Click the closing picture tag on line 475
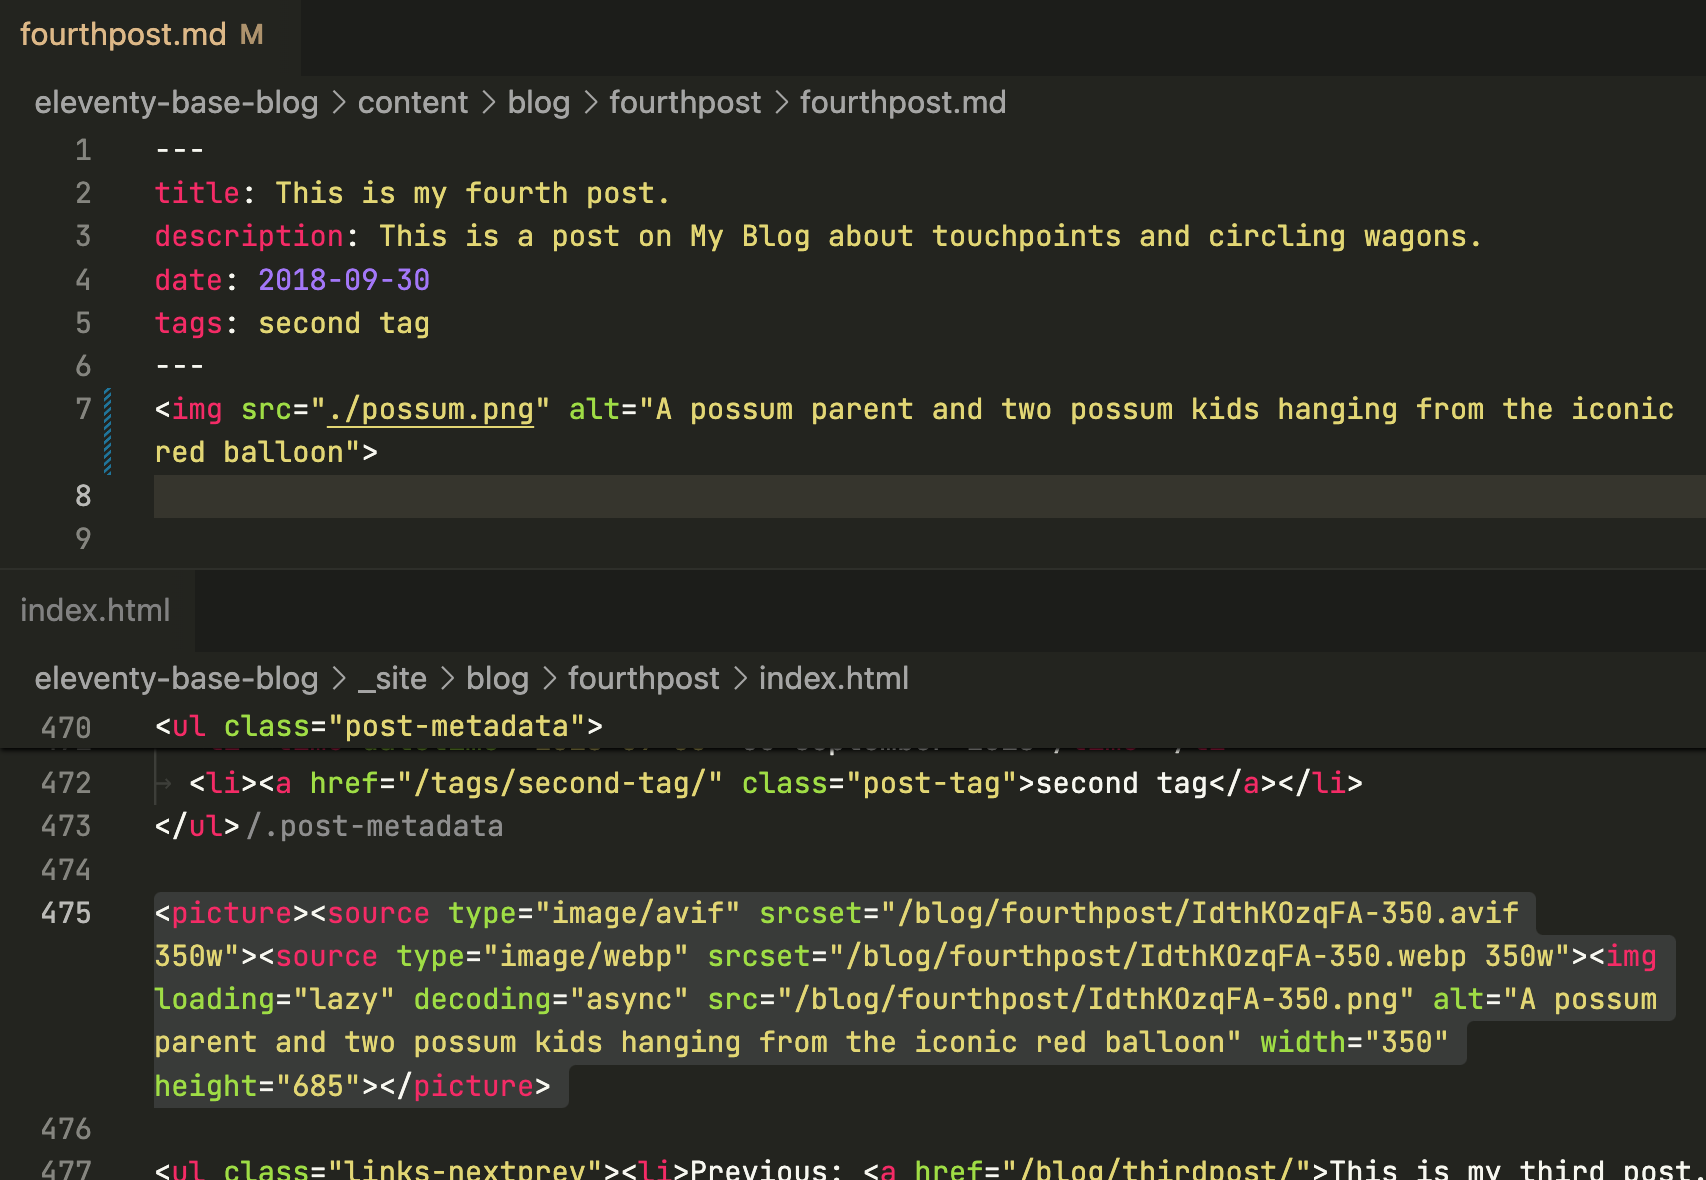The image size is (1706, 1180). [473, 1086]
